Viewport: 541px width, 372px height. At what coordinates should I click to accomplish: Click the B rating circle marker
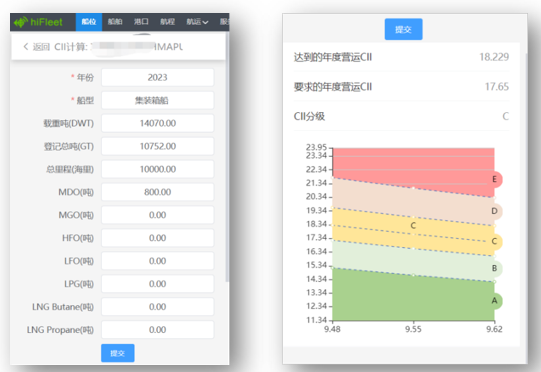[495, 268]
